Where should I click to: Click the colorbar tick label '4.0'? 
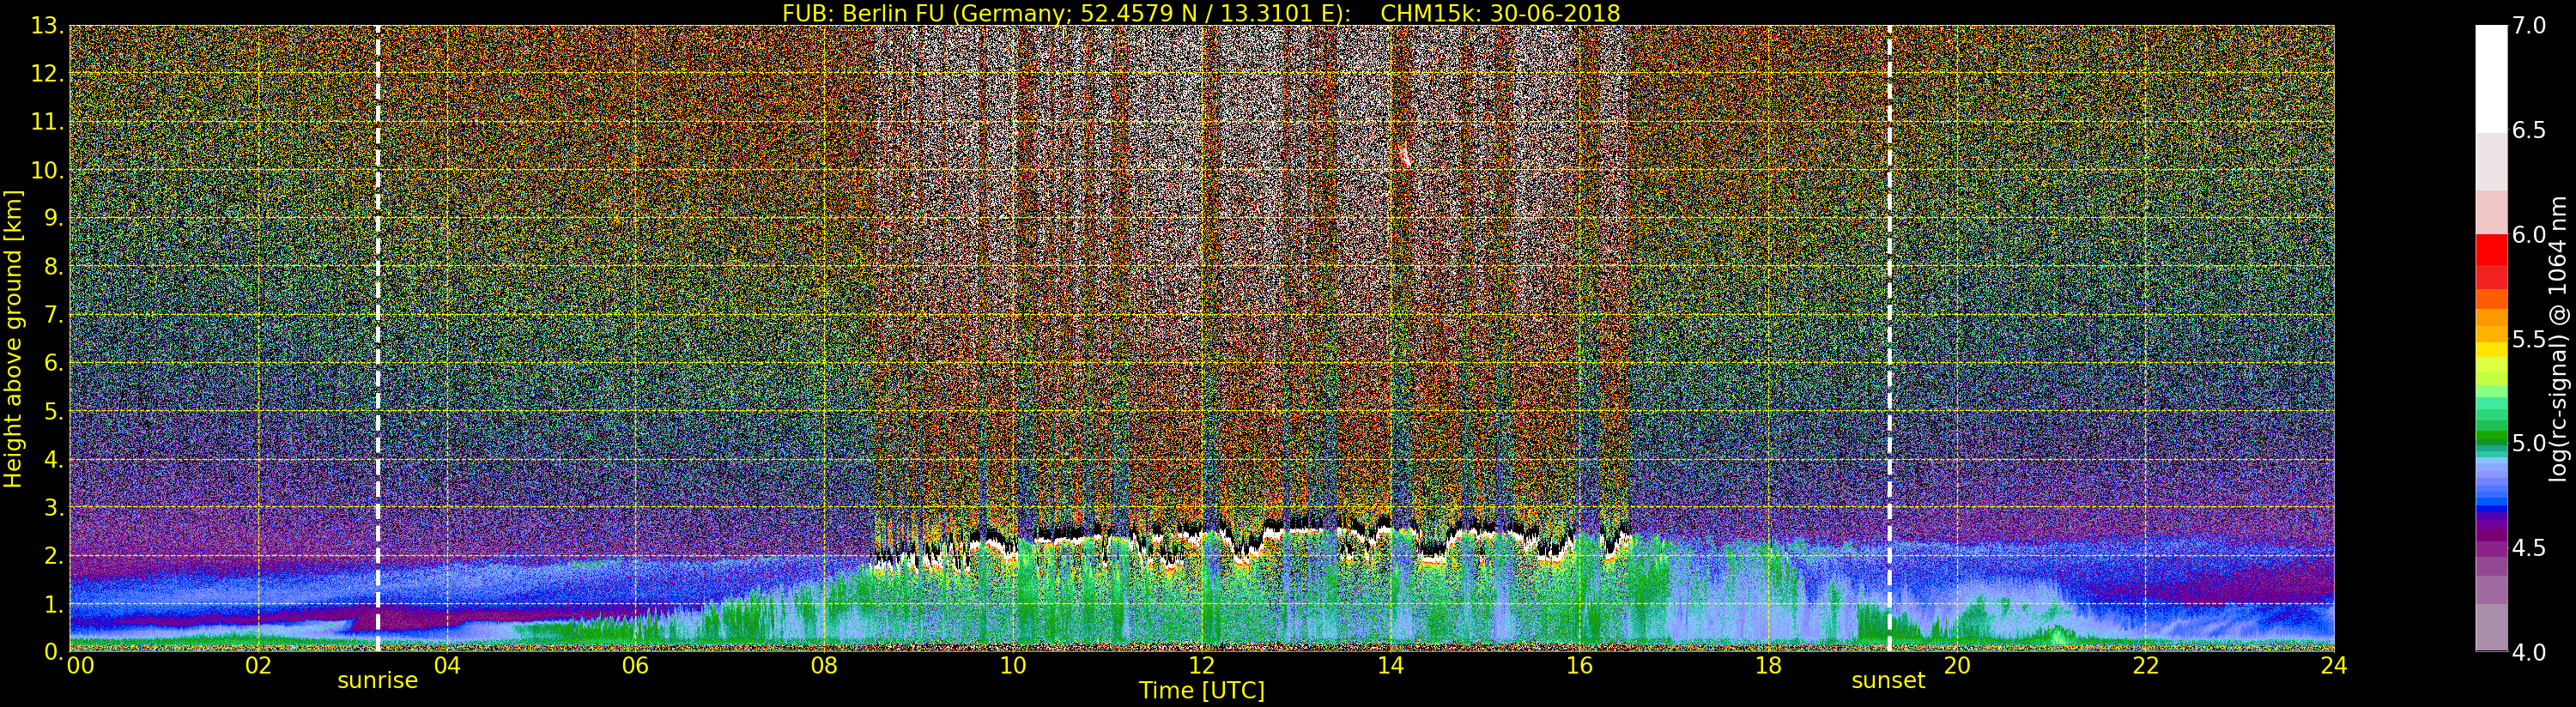pyautogui.click(x=2529, y=652)
